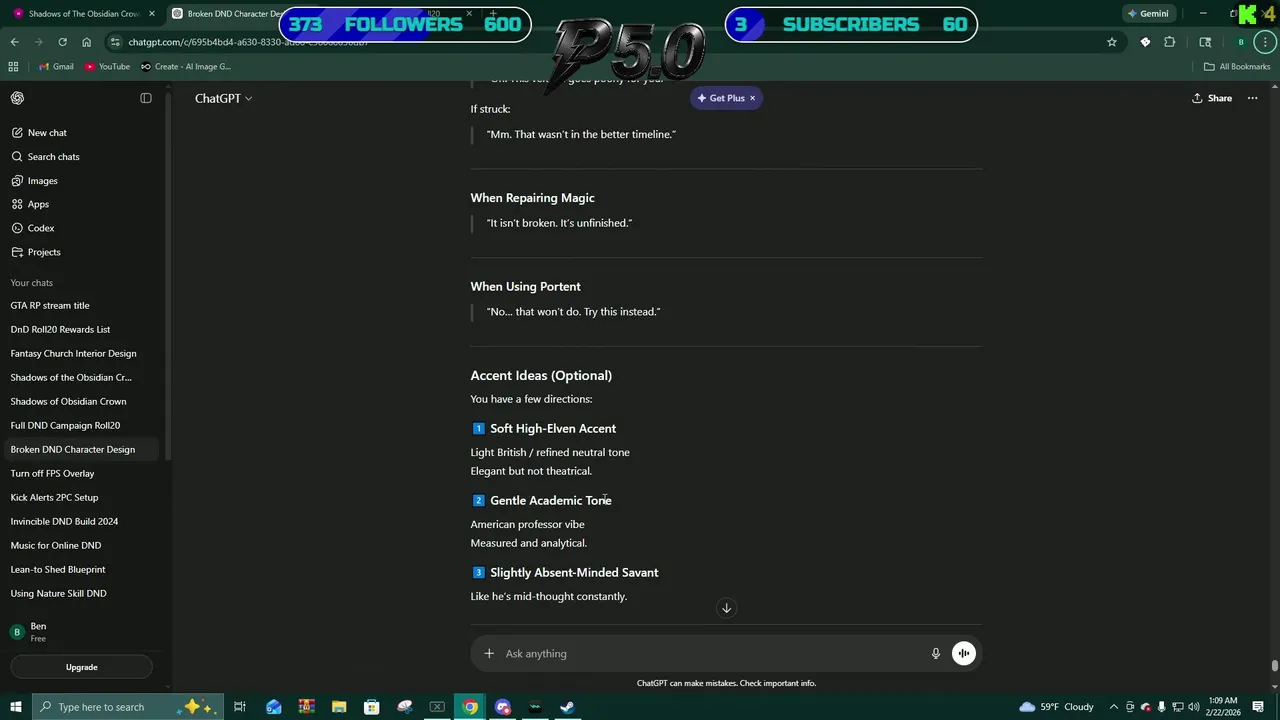This screenshot has height=720, width=1280.
Task: Open the 'Kick Alerts 2PC Setup' chat
Action: click(x=82, y=497)
